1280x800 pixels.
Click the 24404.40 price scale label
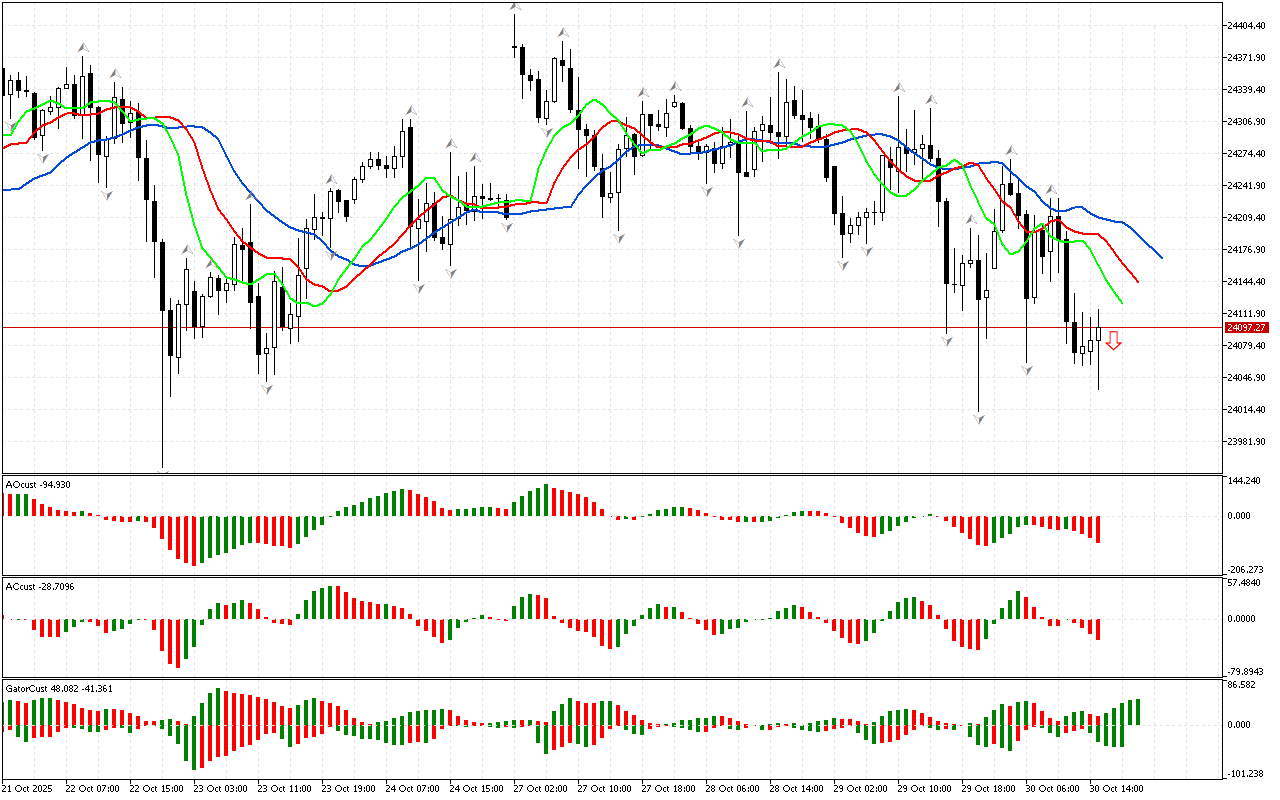coord(1246,25)
